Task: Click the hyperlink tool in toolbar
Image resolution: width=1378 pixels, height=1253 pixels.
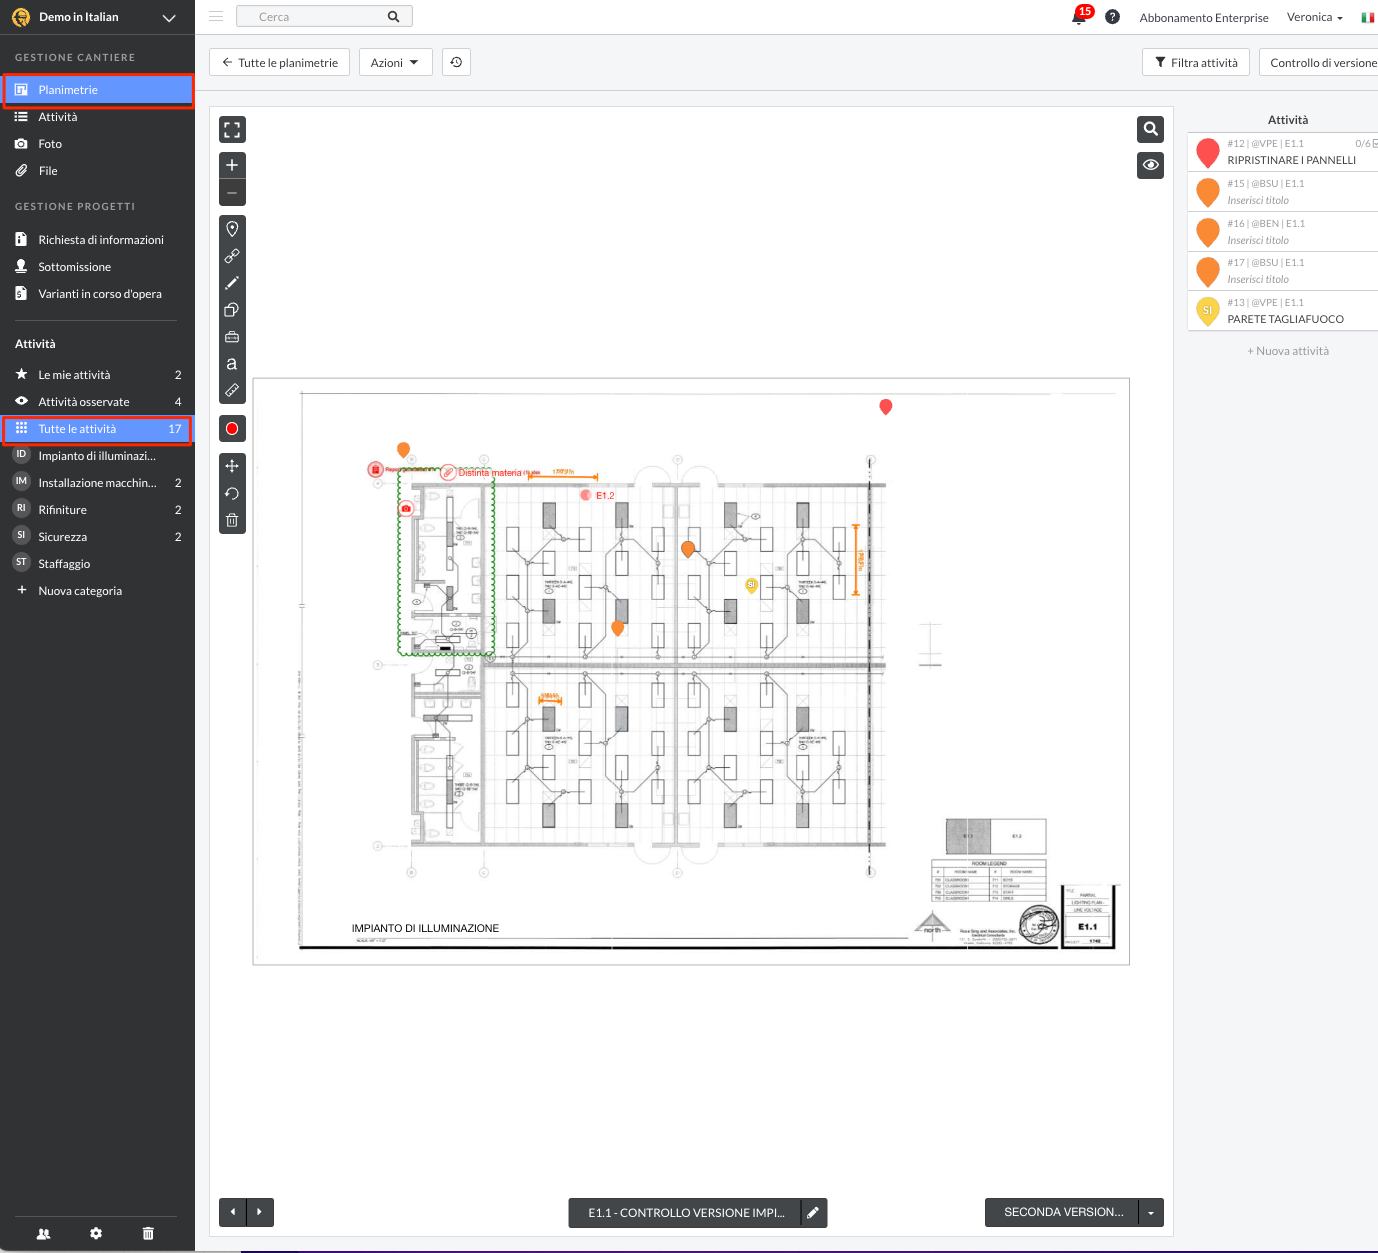Action: pyautogui.click(x=232, y=256)
